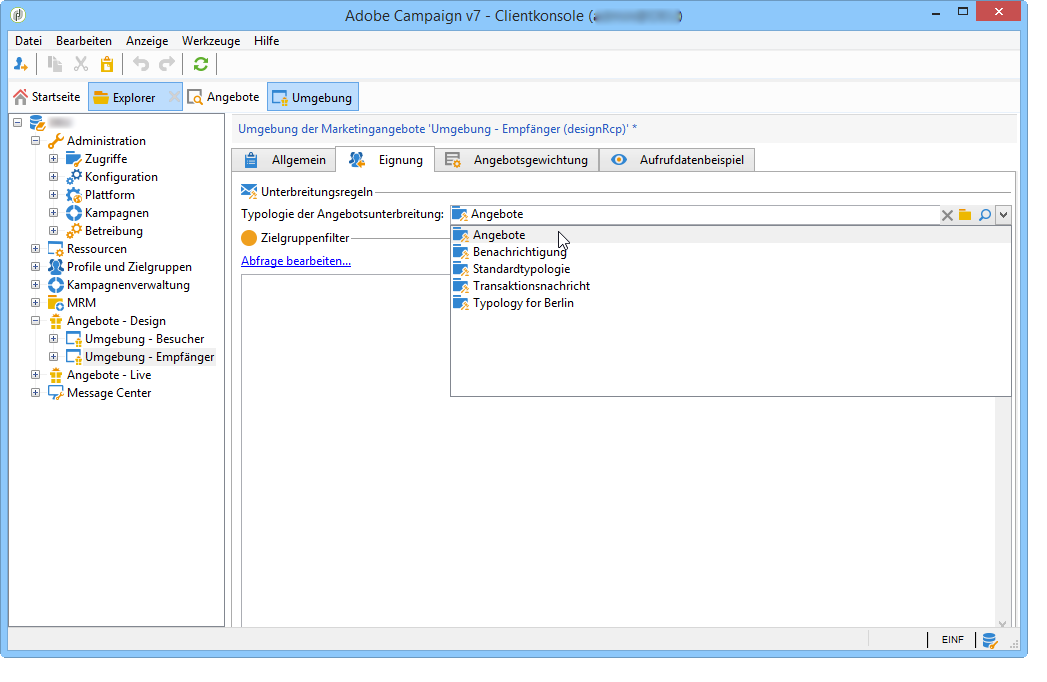Click the Plattform gear icon
The height and width of the screenshot is (682, 1047).
(x=73, y=195)
